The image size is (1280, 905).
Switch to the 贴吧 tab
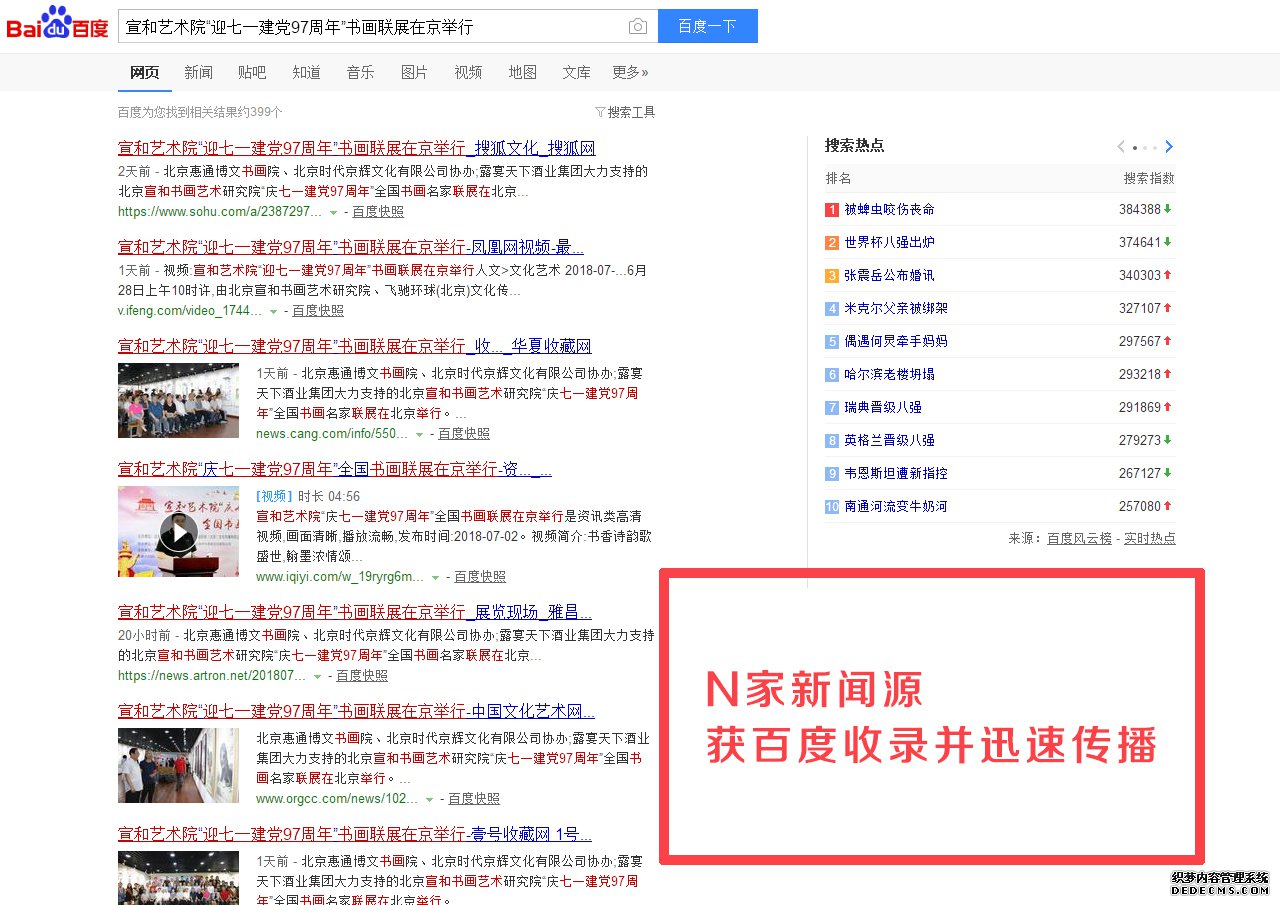252,72
